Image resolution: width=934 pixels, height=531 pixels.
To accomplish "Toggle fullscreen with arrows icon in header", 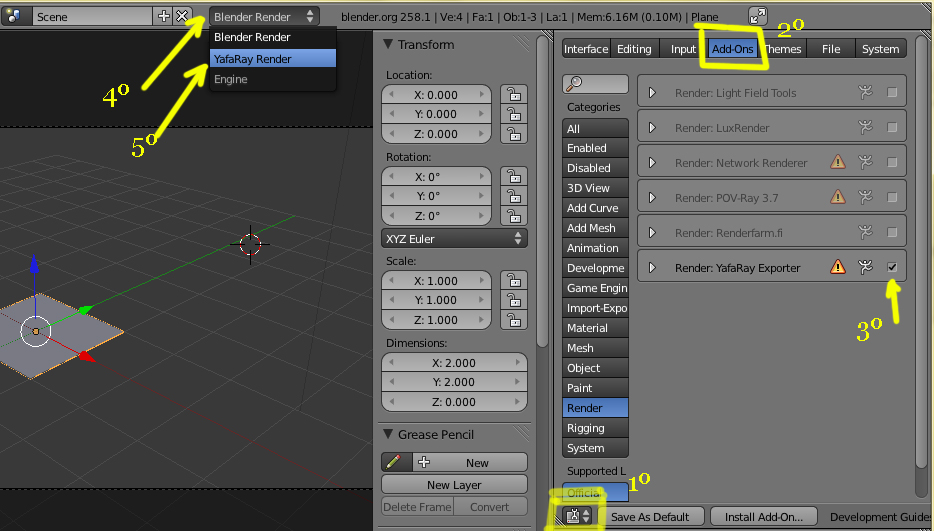I will click(758, 16).
